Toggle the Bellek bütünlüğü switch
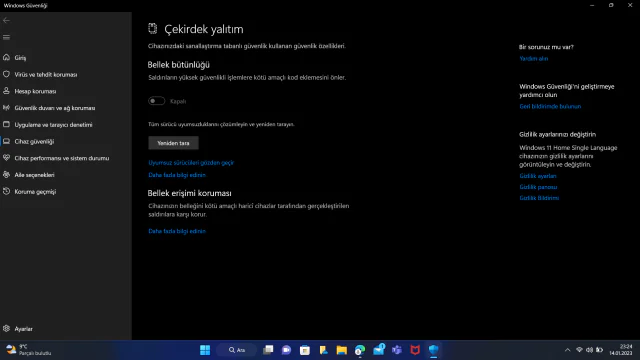 click(157, 101)
